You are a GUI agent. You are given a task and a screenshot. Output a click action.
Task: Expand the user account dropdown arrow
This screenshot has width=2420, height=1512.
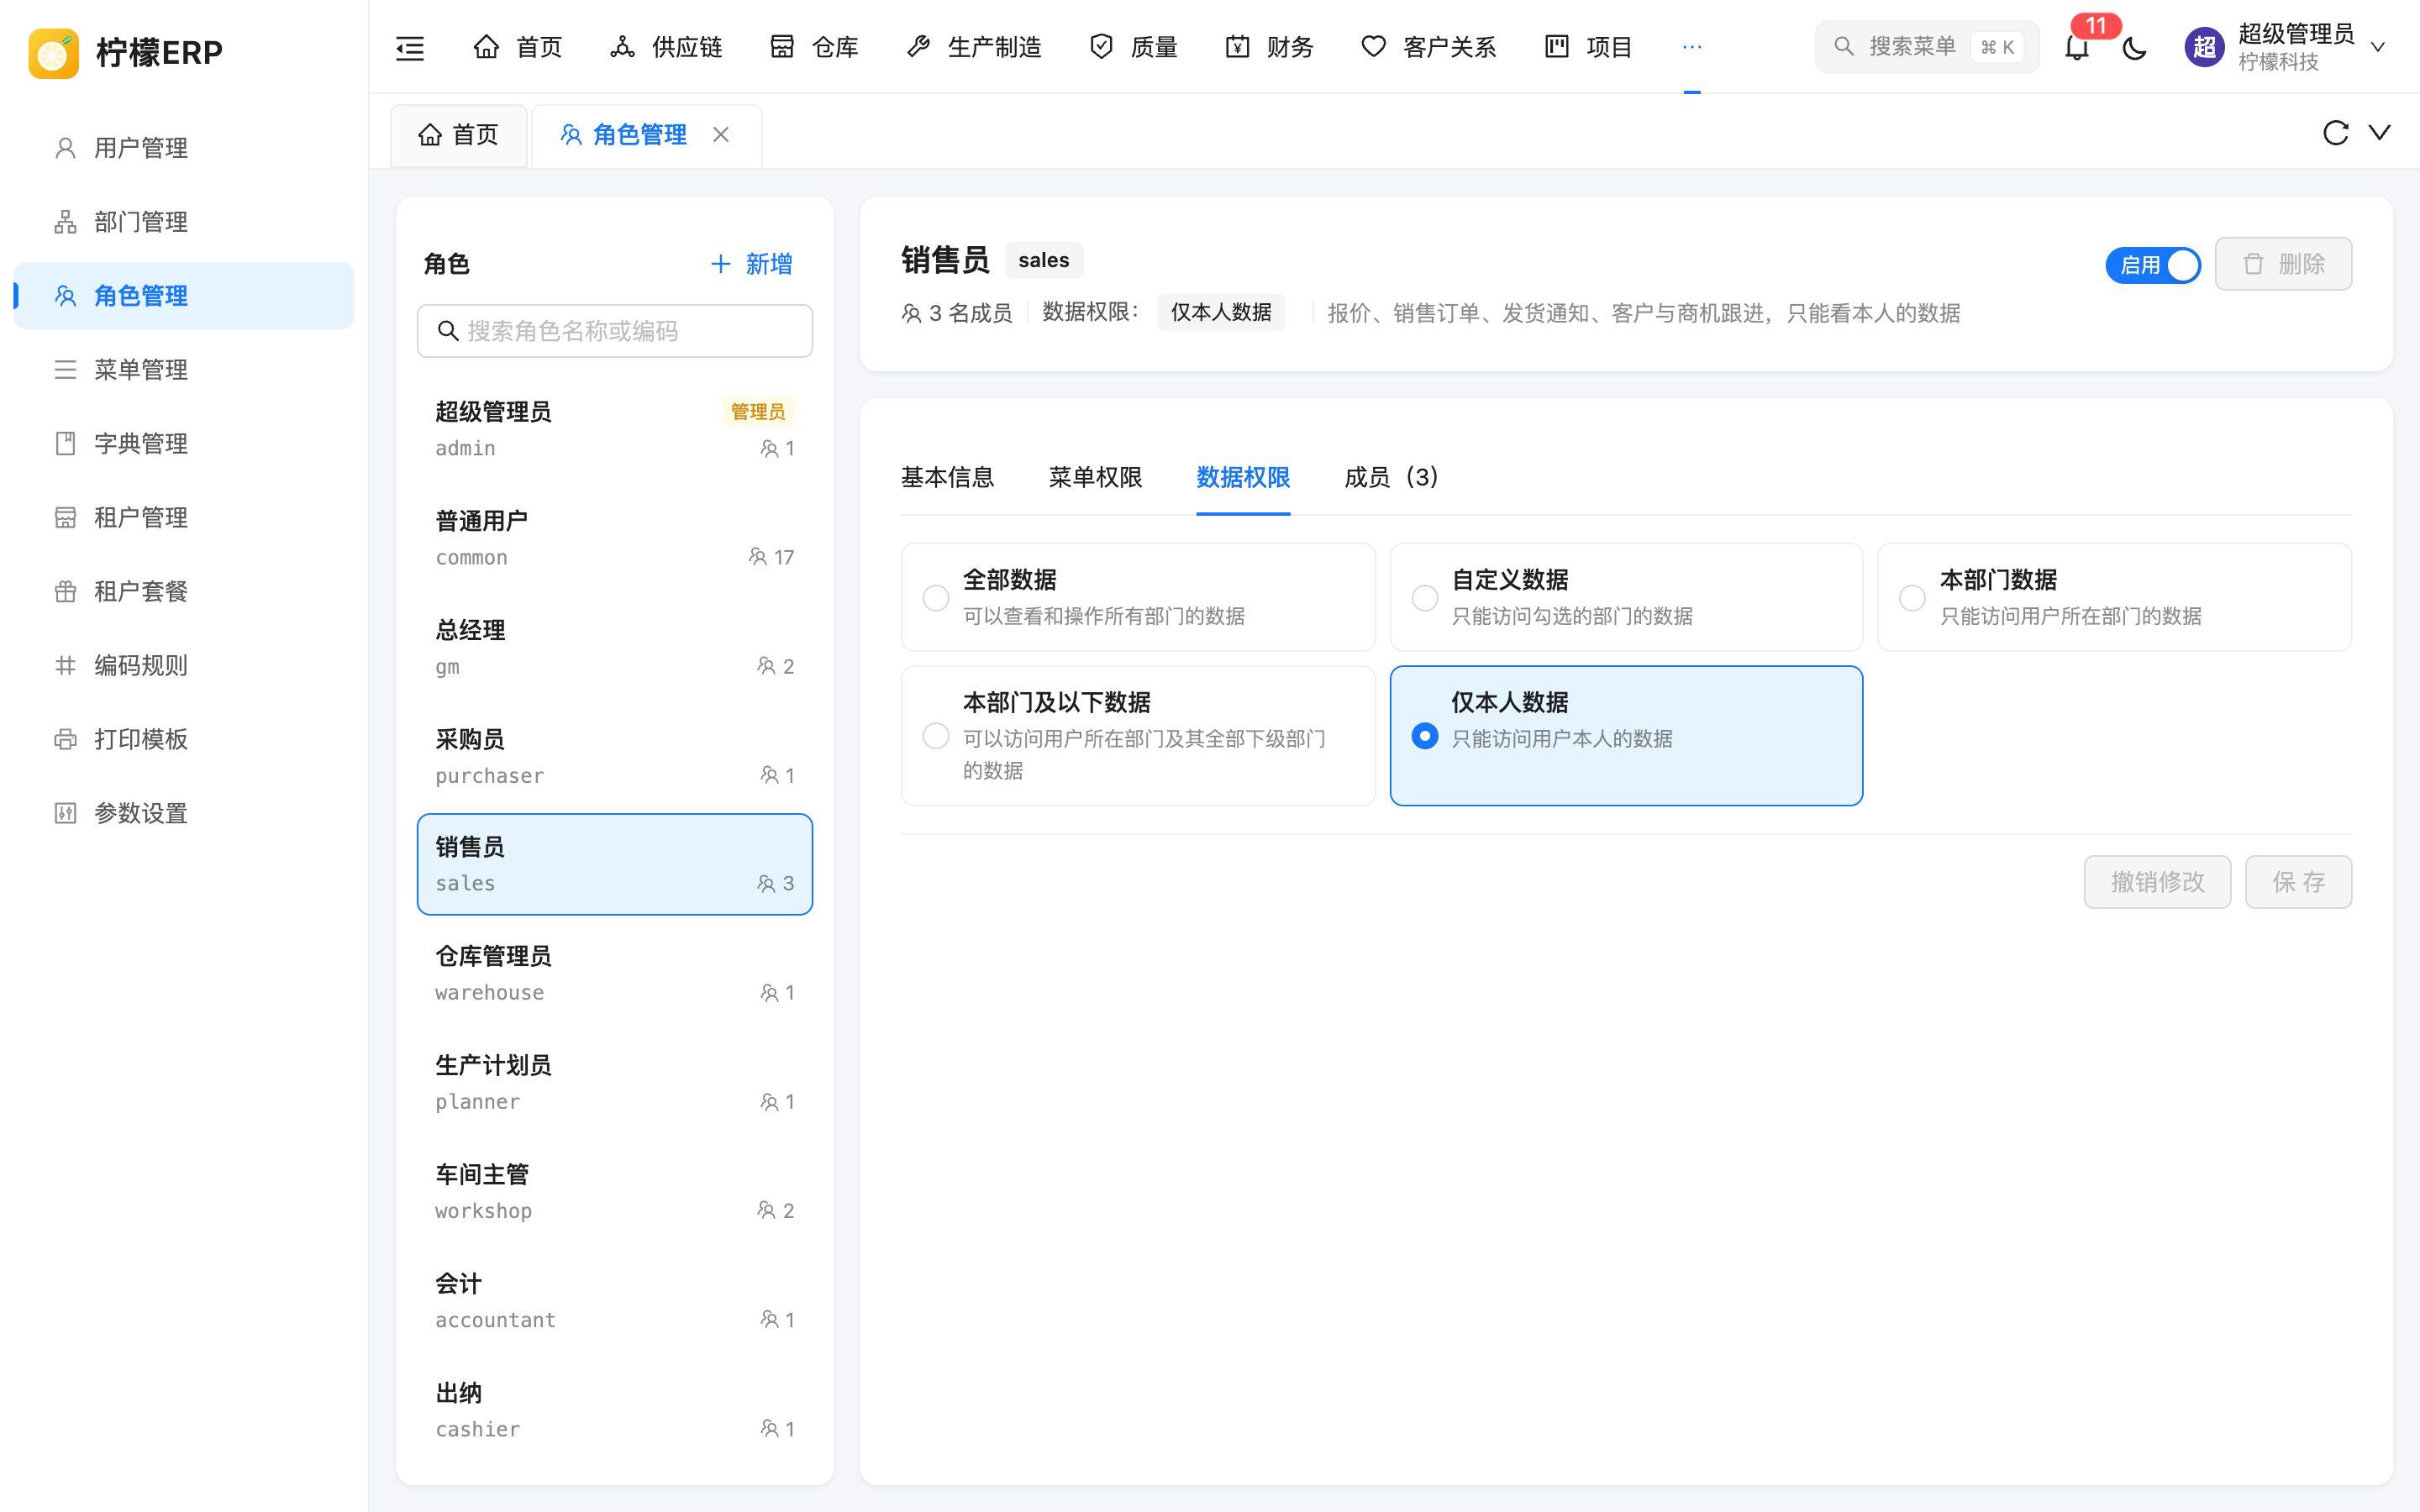tap(2378, 47)
